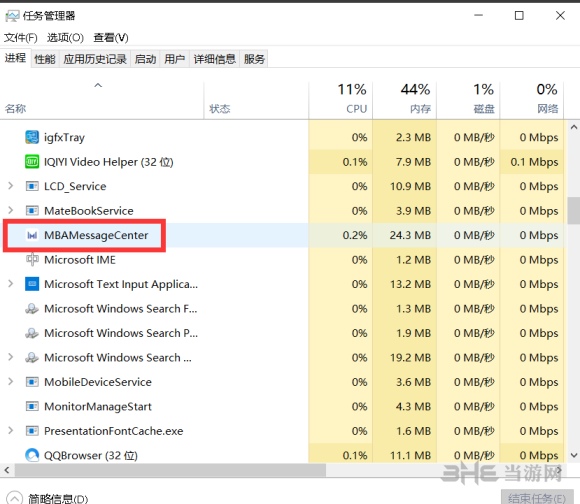
Task: Switch to the 性能 tab
Action: (45, 59)
